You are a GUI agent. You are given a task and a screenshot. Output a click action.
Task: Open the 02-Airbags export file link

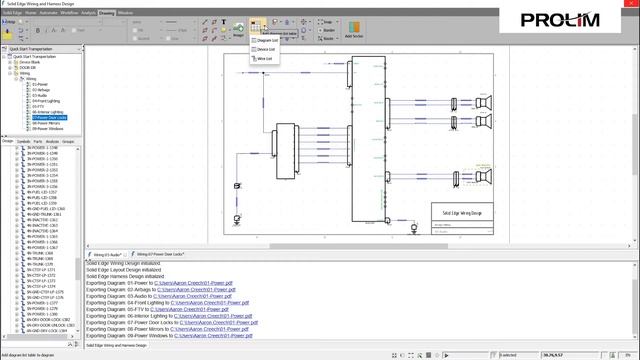pos(196,289)
